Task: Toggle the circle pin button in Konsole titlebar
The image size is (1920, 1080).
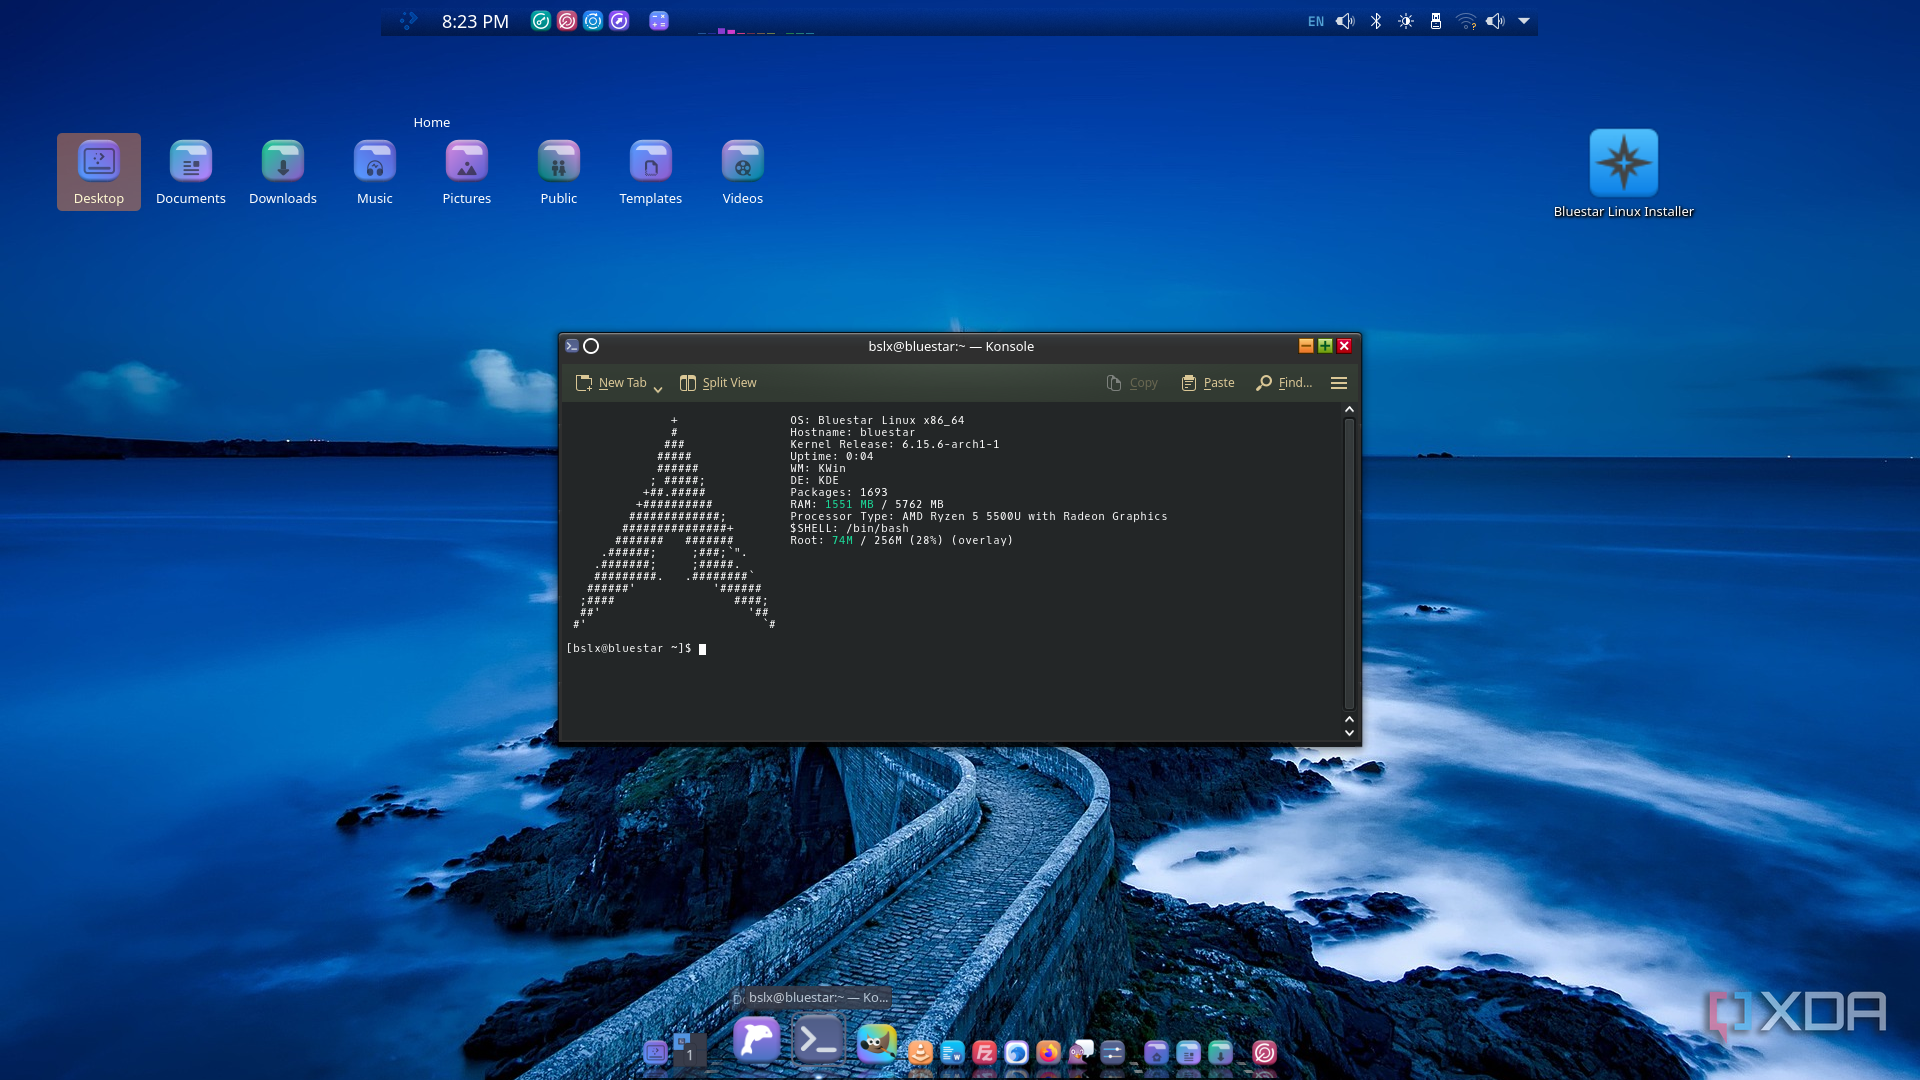Action: coord(591,346)
